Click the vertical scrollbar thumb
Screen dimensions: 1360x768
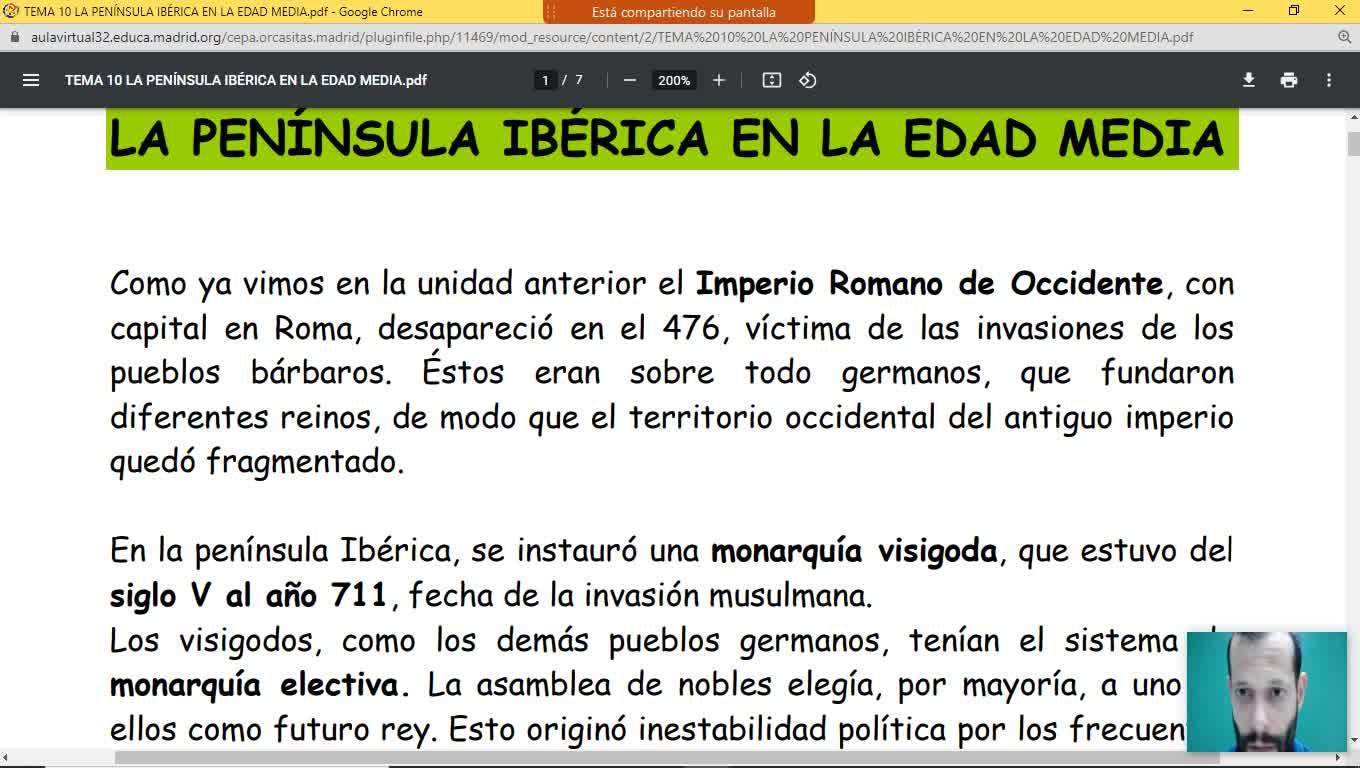coord(1353,144)
